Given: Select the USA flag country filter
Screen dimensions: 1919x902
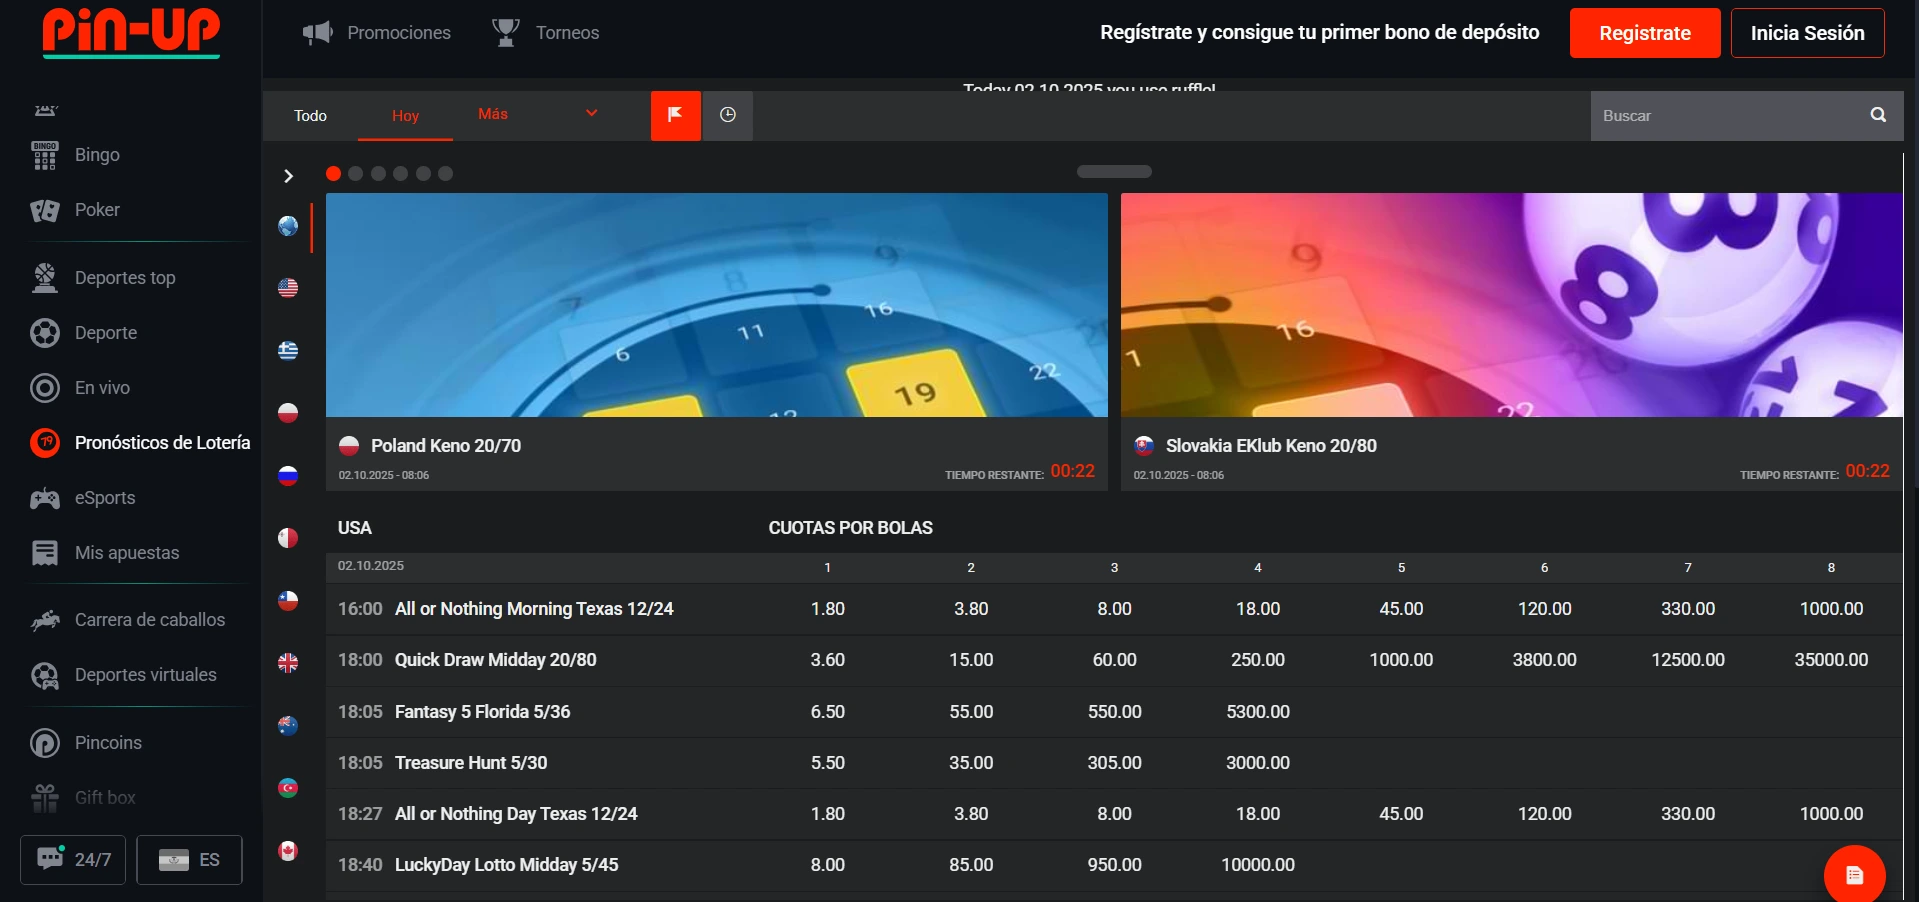Looking at the screenshot, I should click(288, 288).
